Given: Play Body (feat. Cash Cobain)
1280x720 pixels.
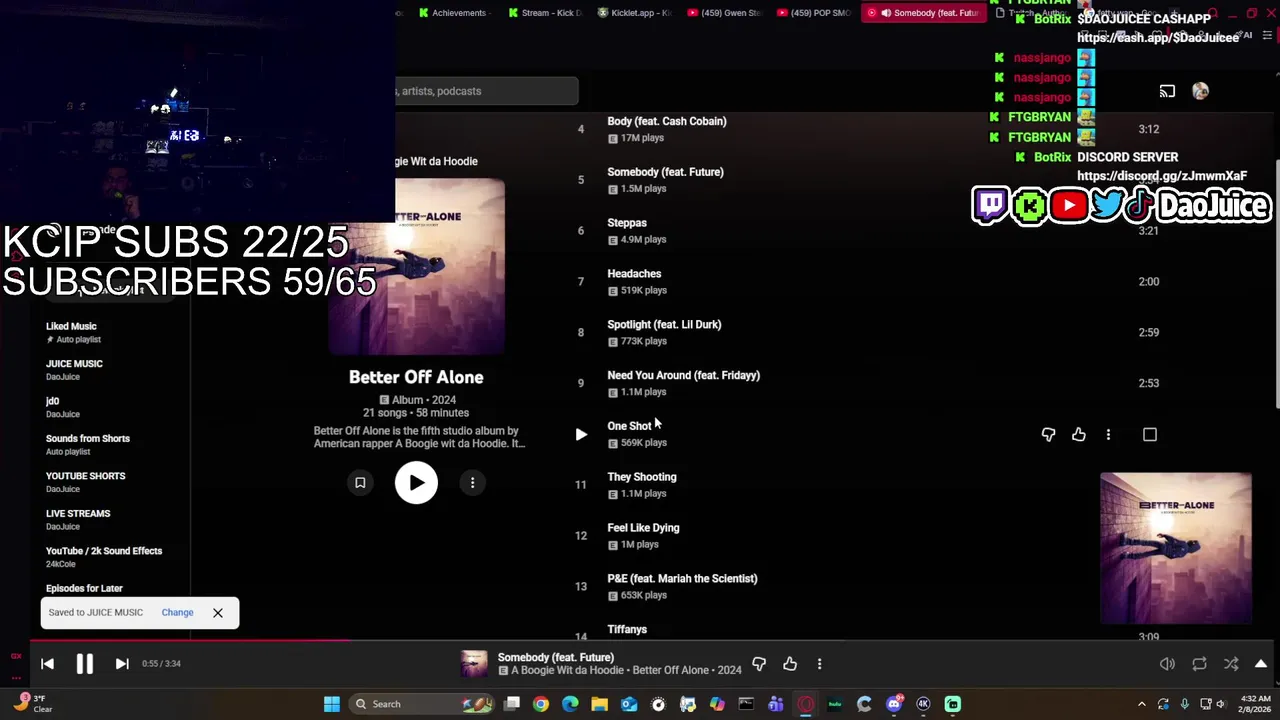Looking at the screenshot, I should point(667,121).
